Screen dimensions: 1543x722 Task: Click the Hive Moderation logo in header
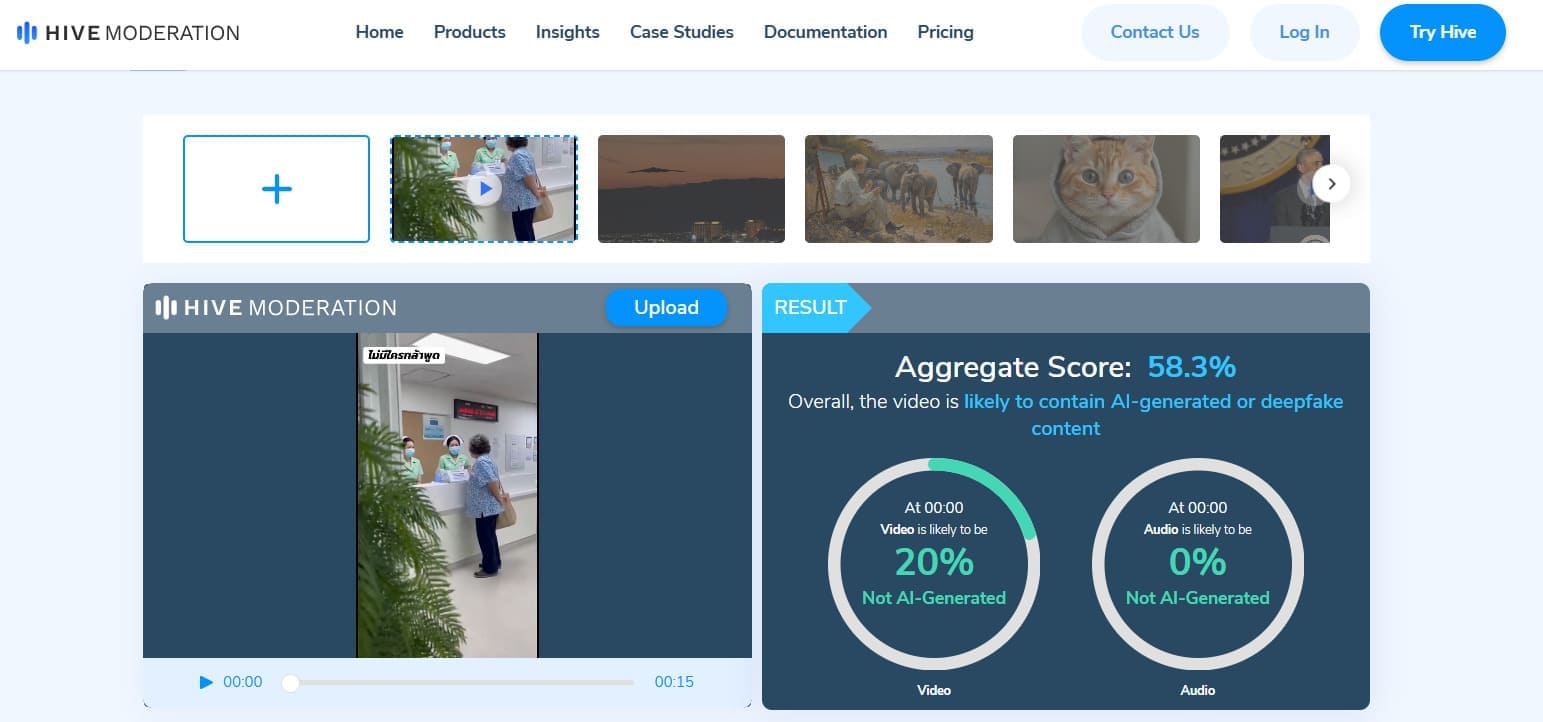(128, 33)
